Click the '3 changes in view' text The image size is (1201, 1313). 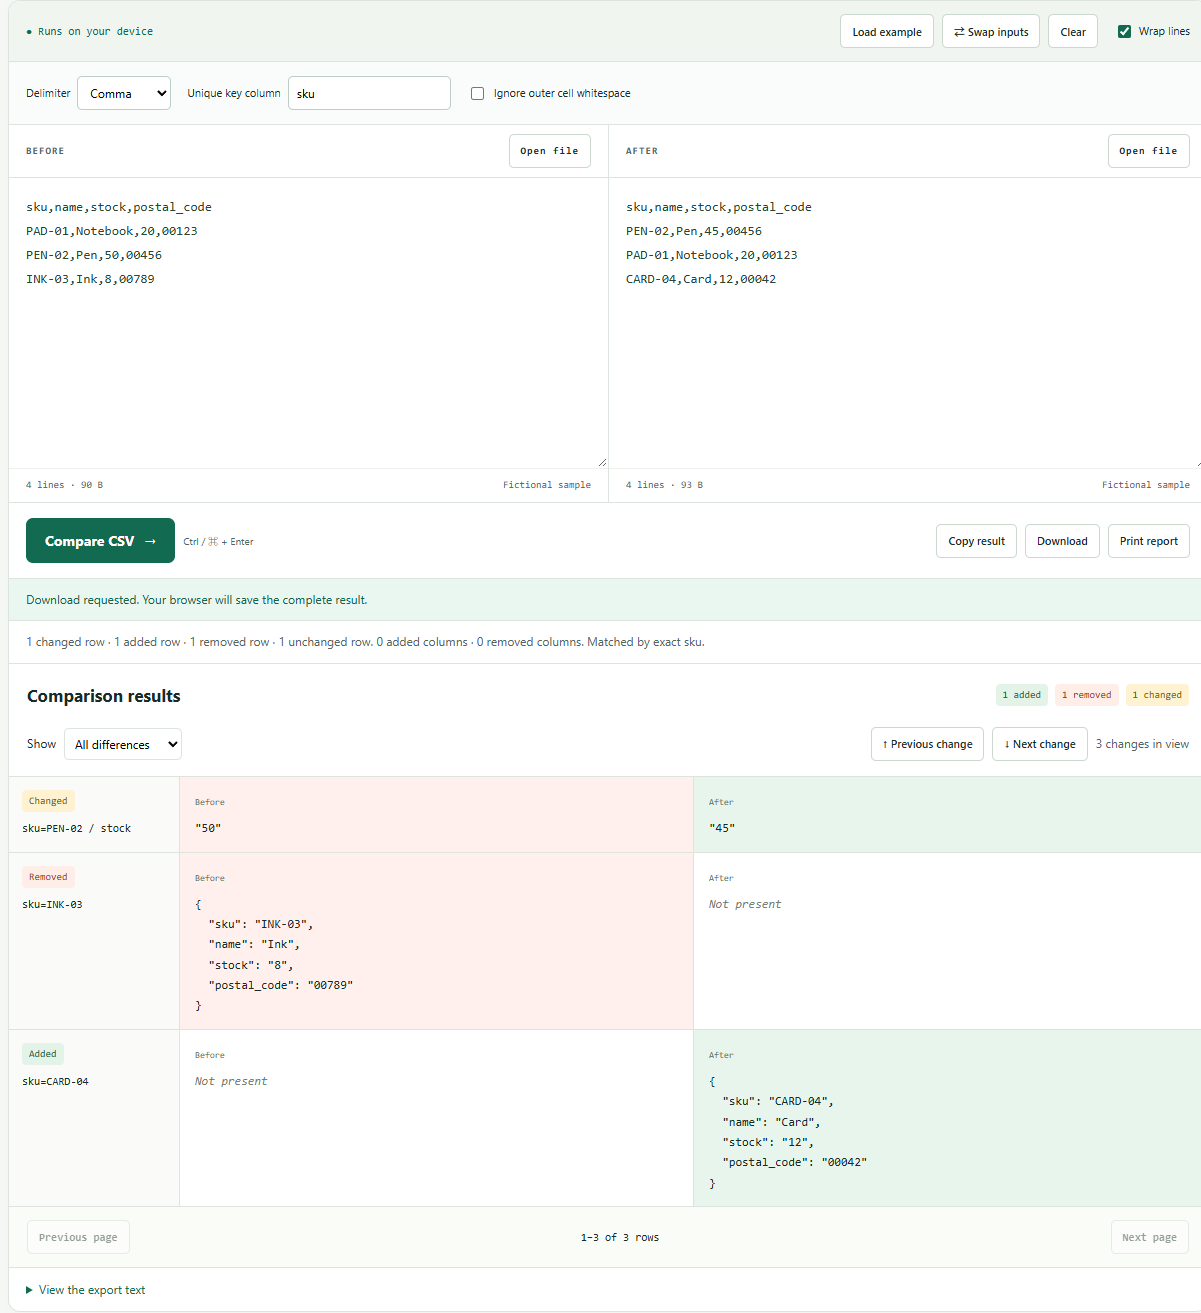pos(1142,744)
